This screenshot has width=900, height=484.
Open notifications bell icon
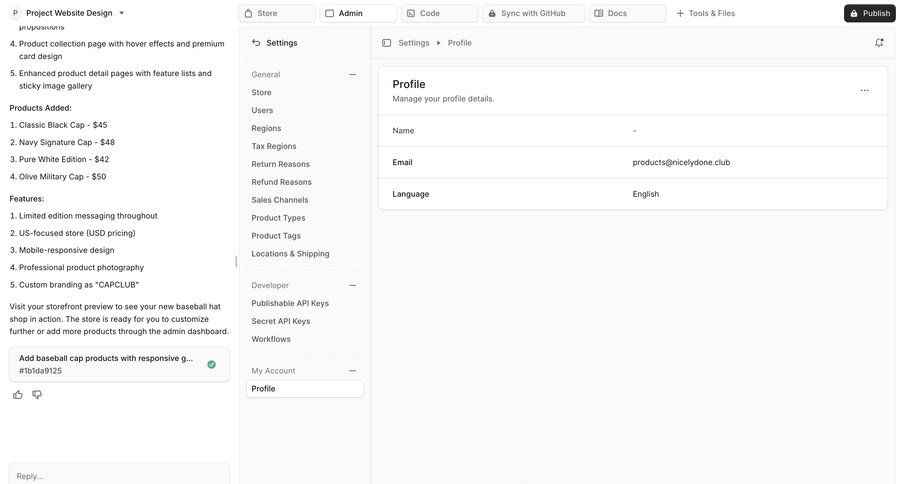pos(879,42)
